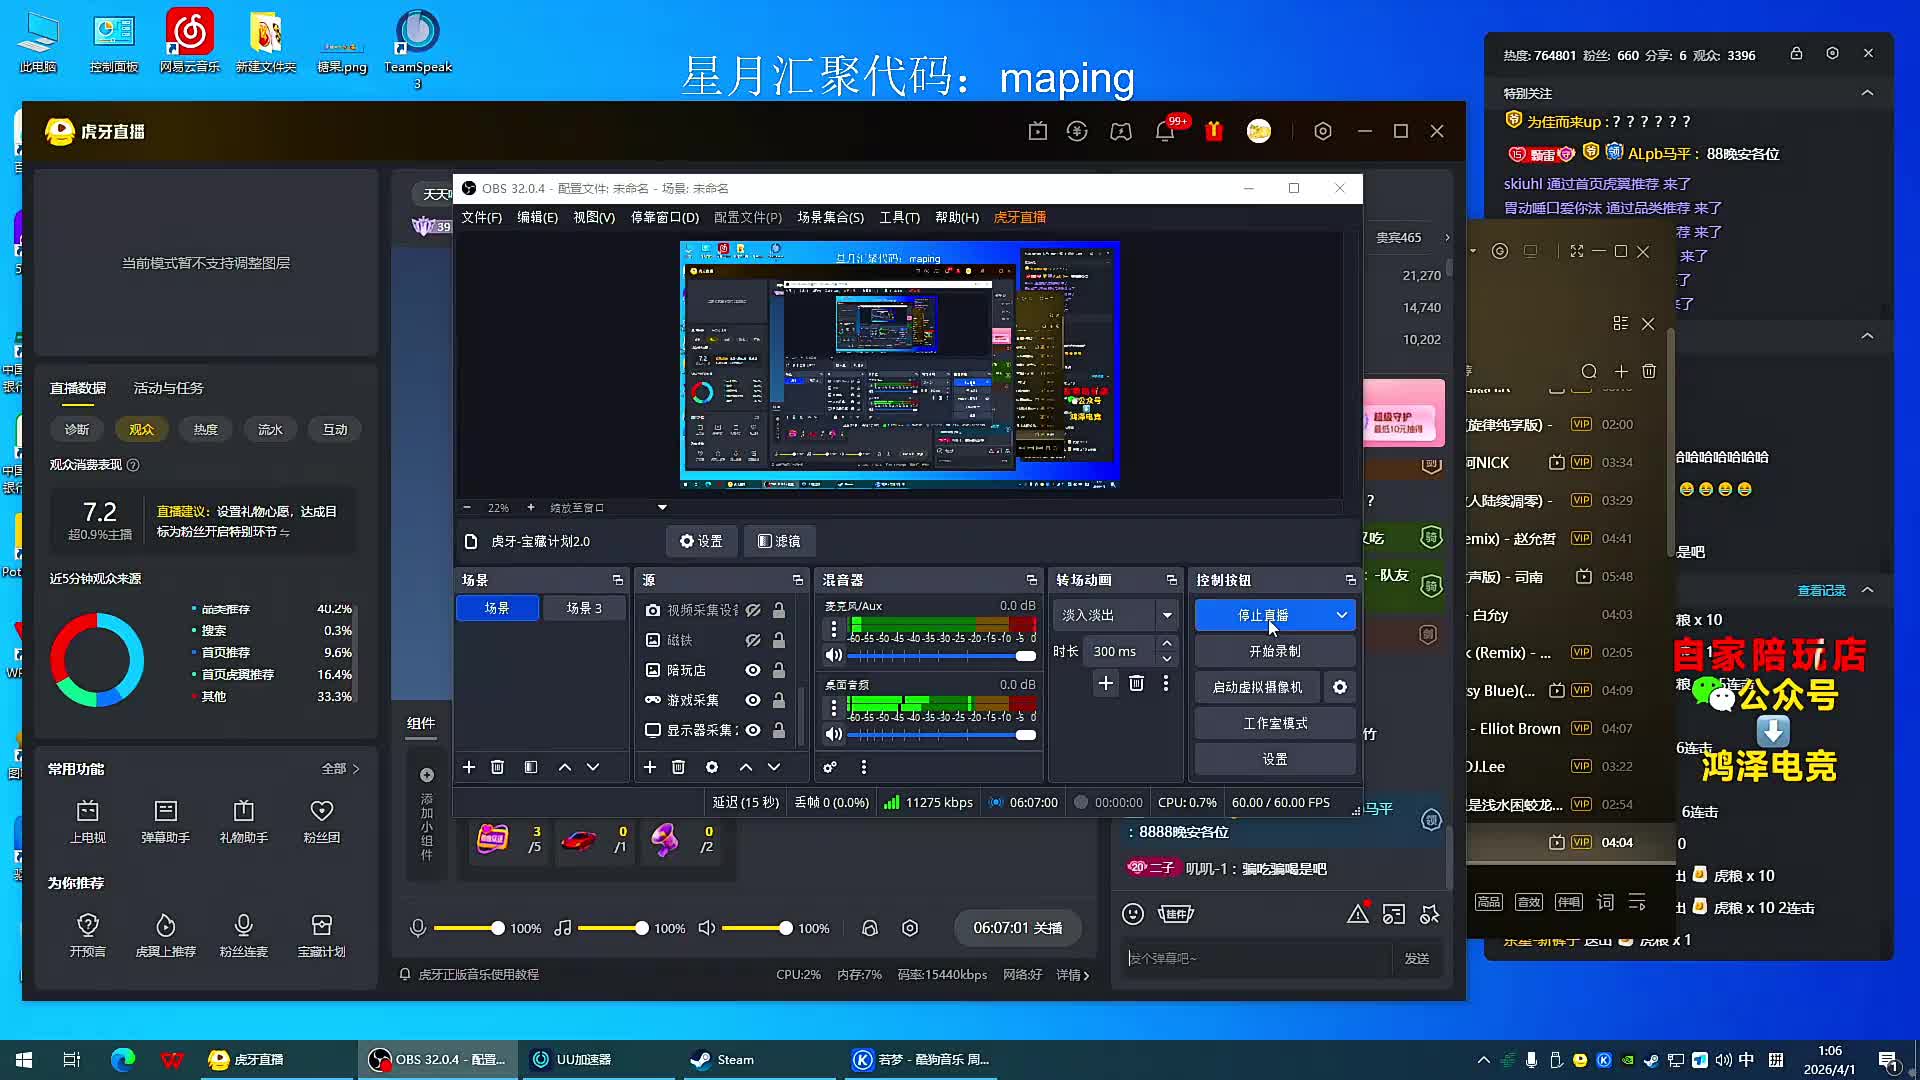Open the 工具(T) menu

pyautogui.click(x=898, y=217)
